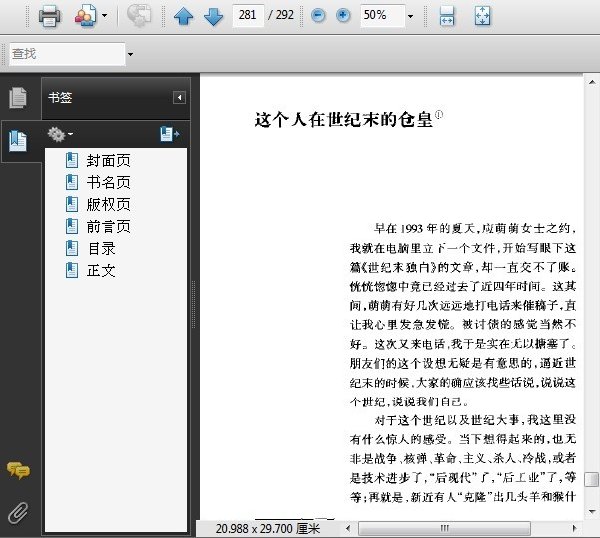The image size is (600, 538).
Task: Zoom out with the minus button
Action: point(318,15)
